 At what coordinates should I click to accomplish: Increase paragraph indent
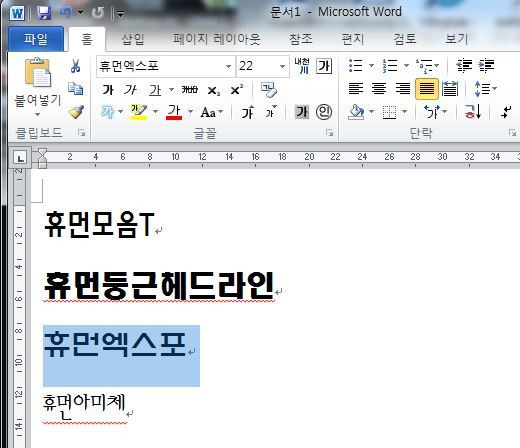[x=487, y=65]
